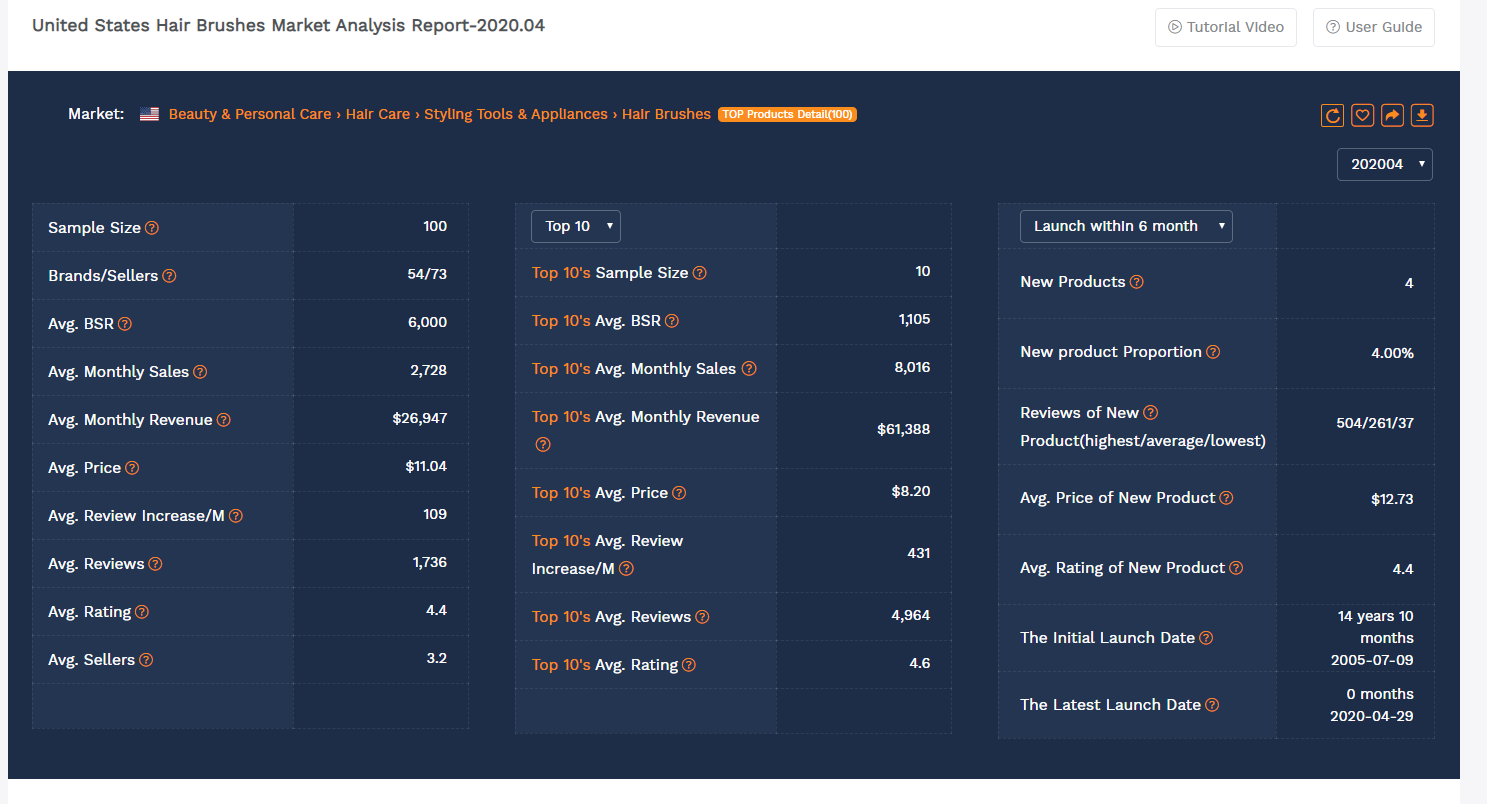Click the TOP Products Detail(100) badge

click(787, 114)
